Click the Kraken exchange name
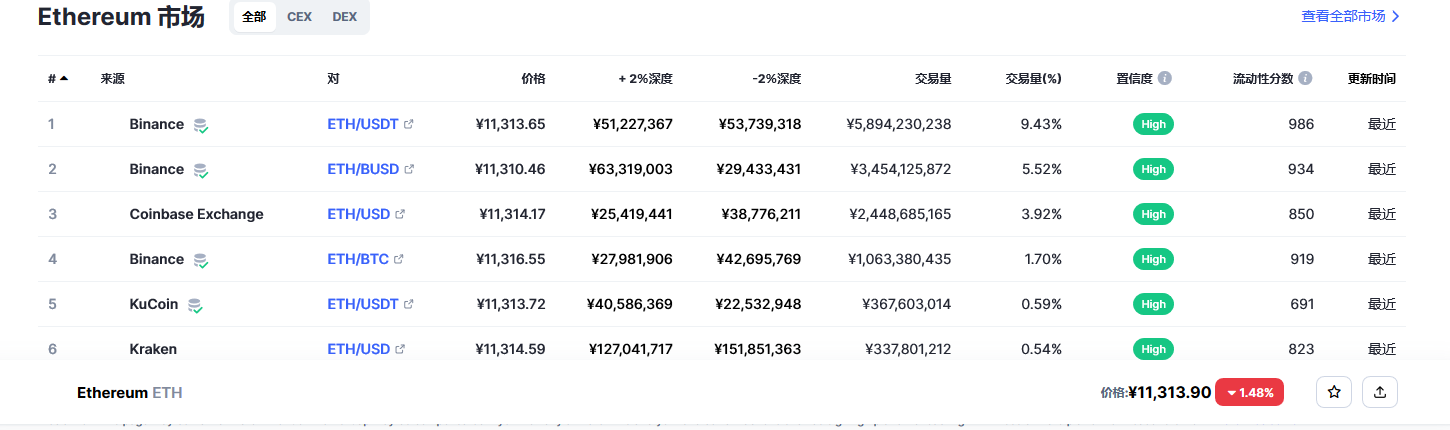Image resolution: width=1450 pixels, height=430 pixels. pyautogui.click(x=153, y=350)
